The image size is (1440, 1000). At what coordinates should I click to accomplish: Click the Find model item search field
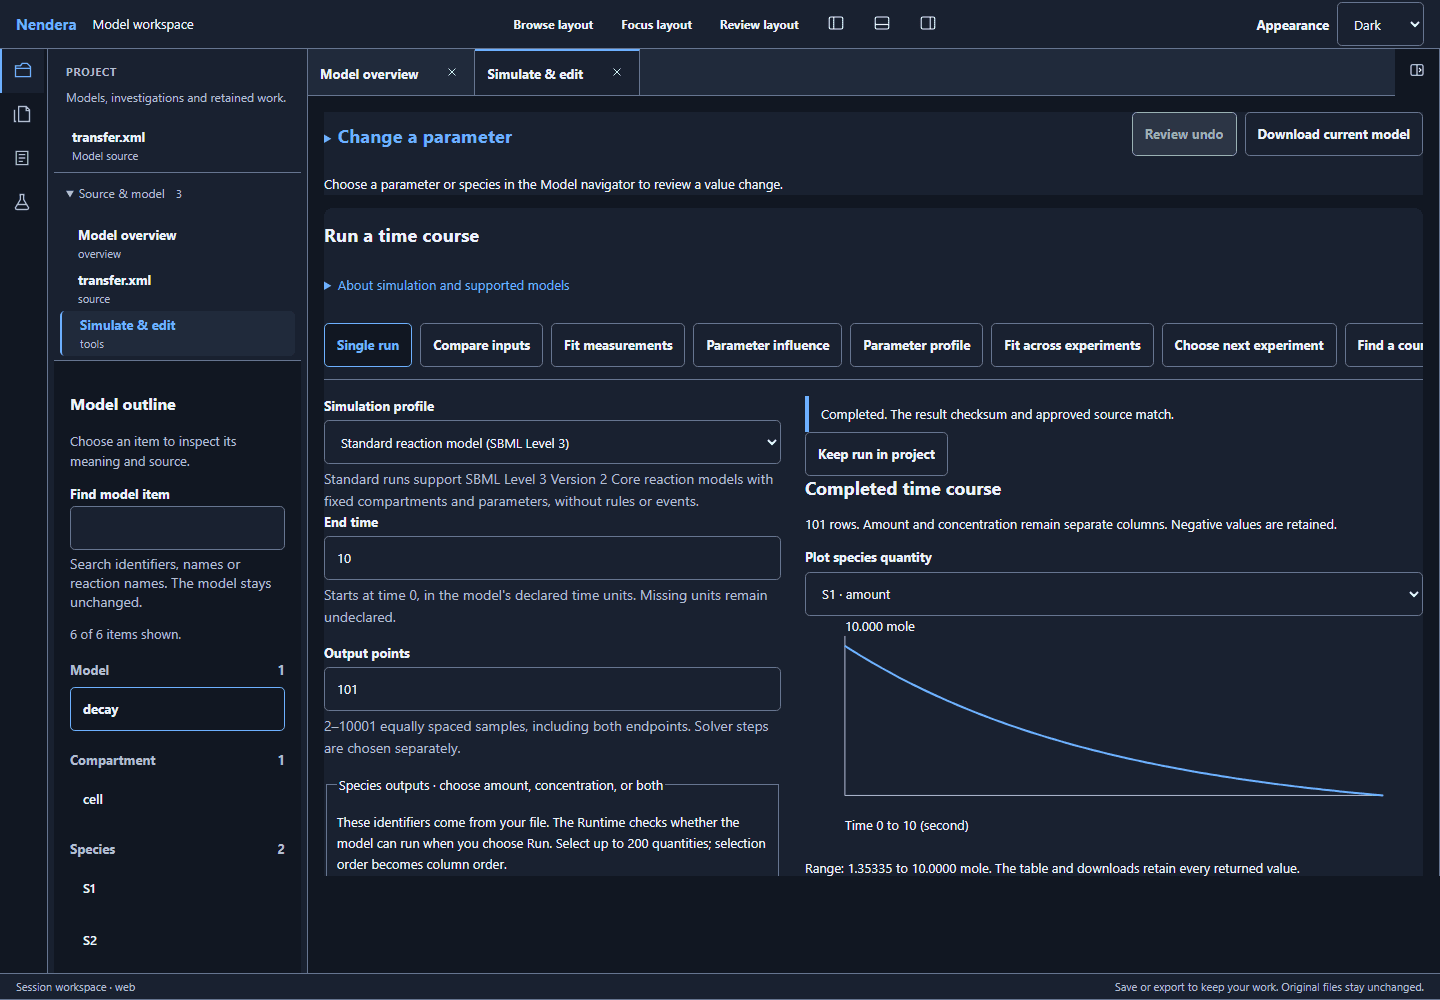tap(177, 528)
